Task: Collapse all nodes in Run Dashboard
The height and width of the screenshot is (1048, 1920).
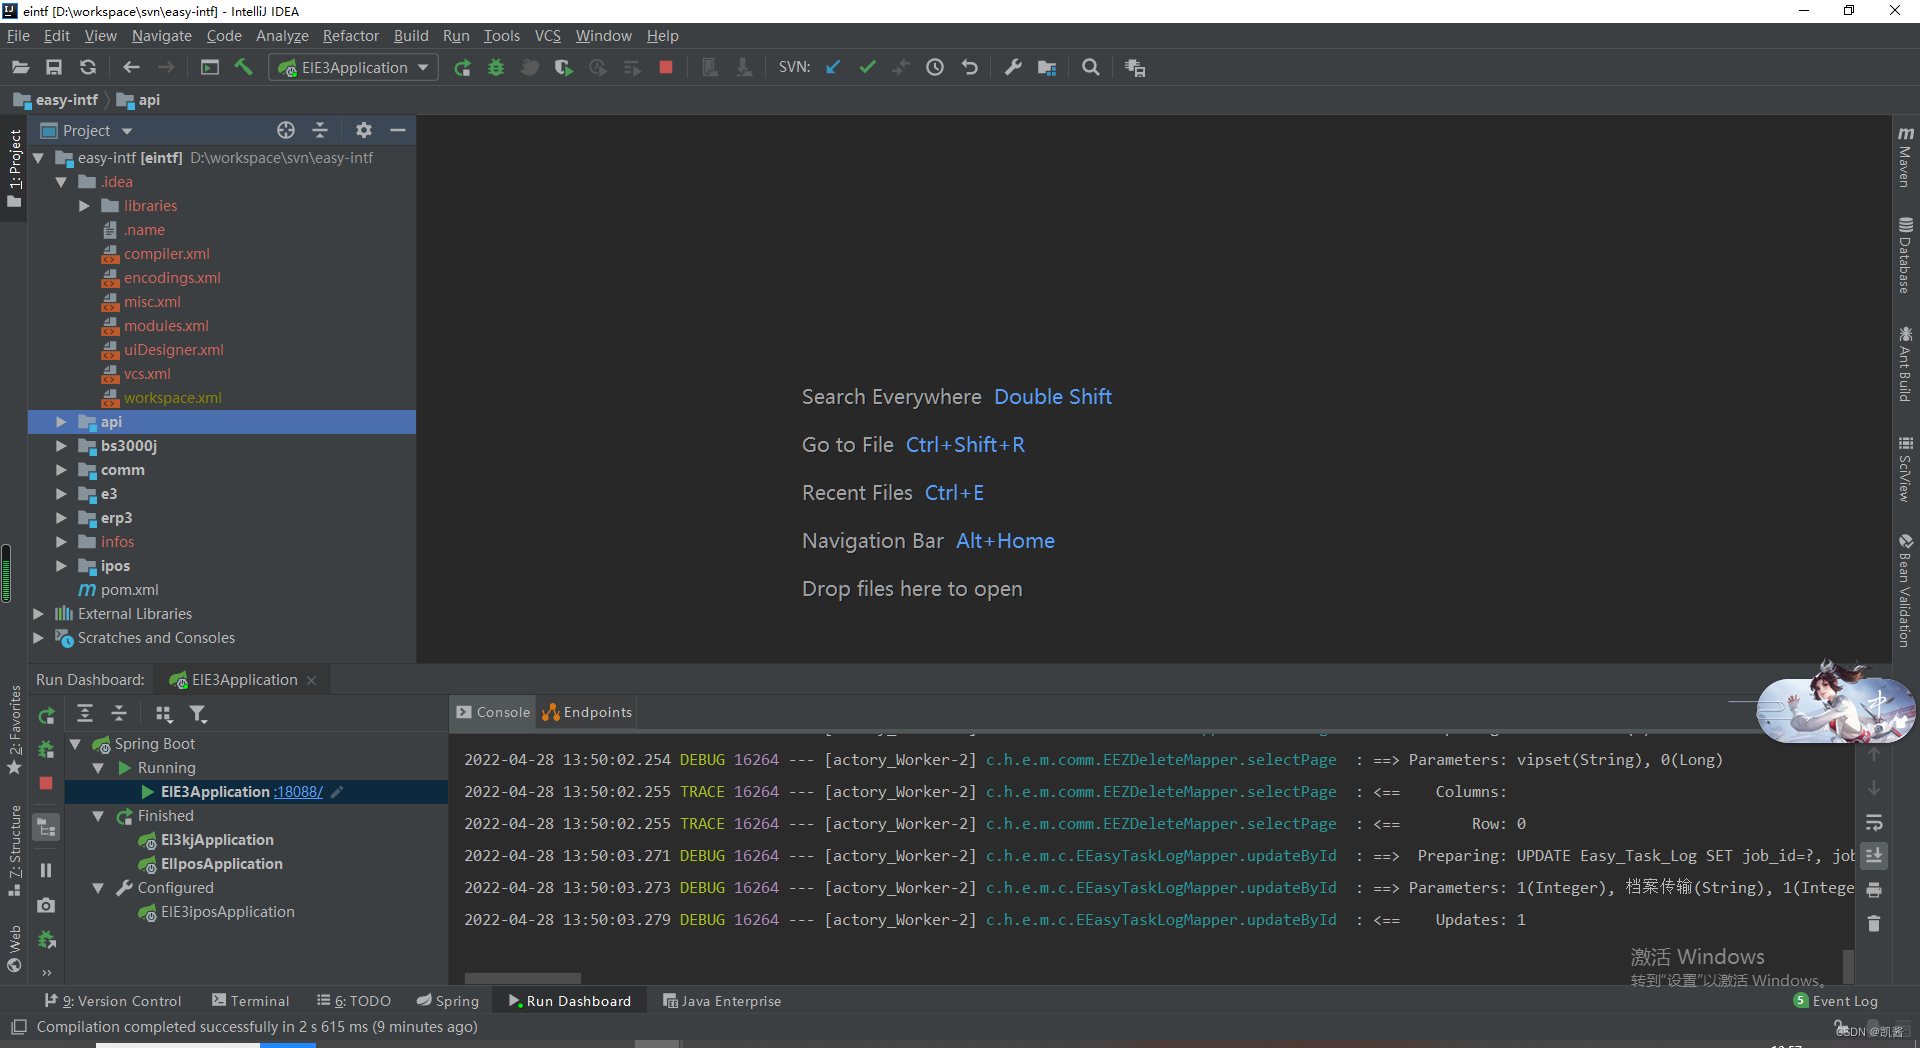Action: [119, 713]
